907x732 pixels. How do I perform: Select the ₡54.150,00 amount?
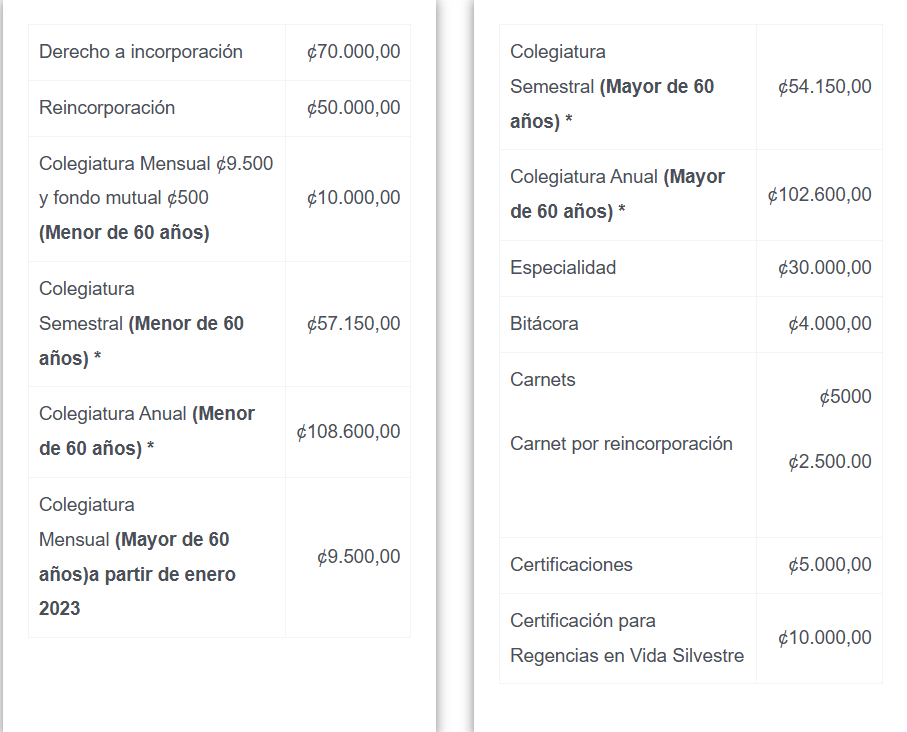pyautogui.click(x=824, y=87)
